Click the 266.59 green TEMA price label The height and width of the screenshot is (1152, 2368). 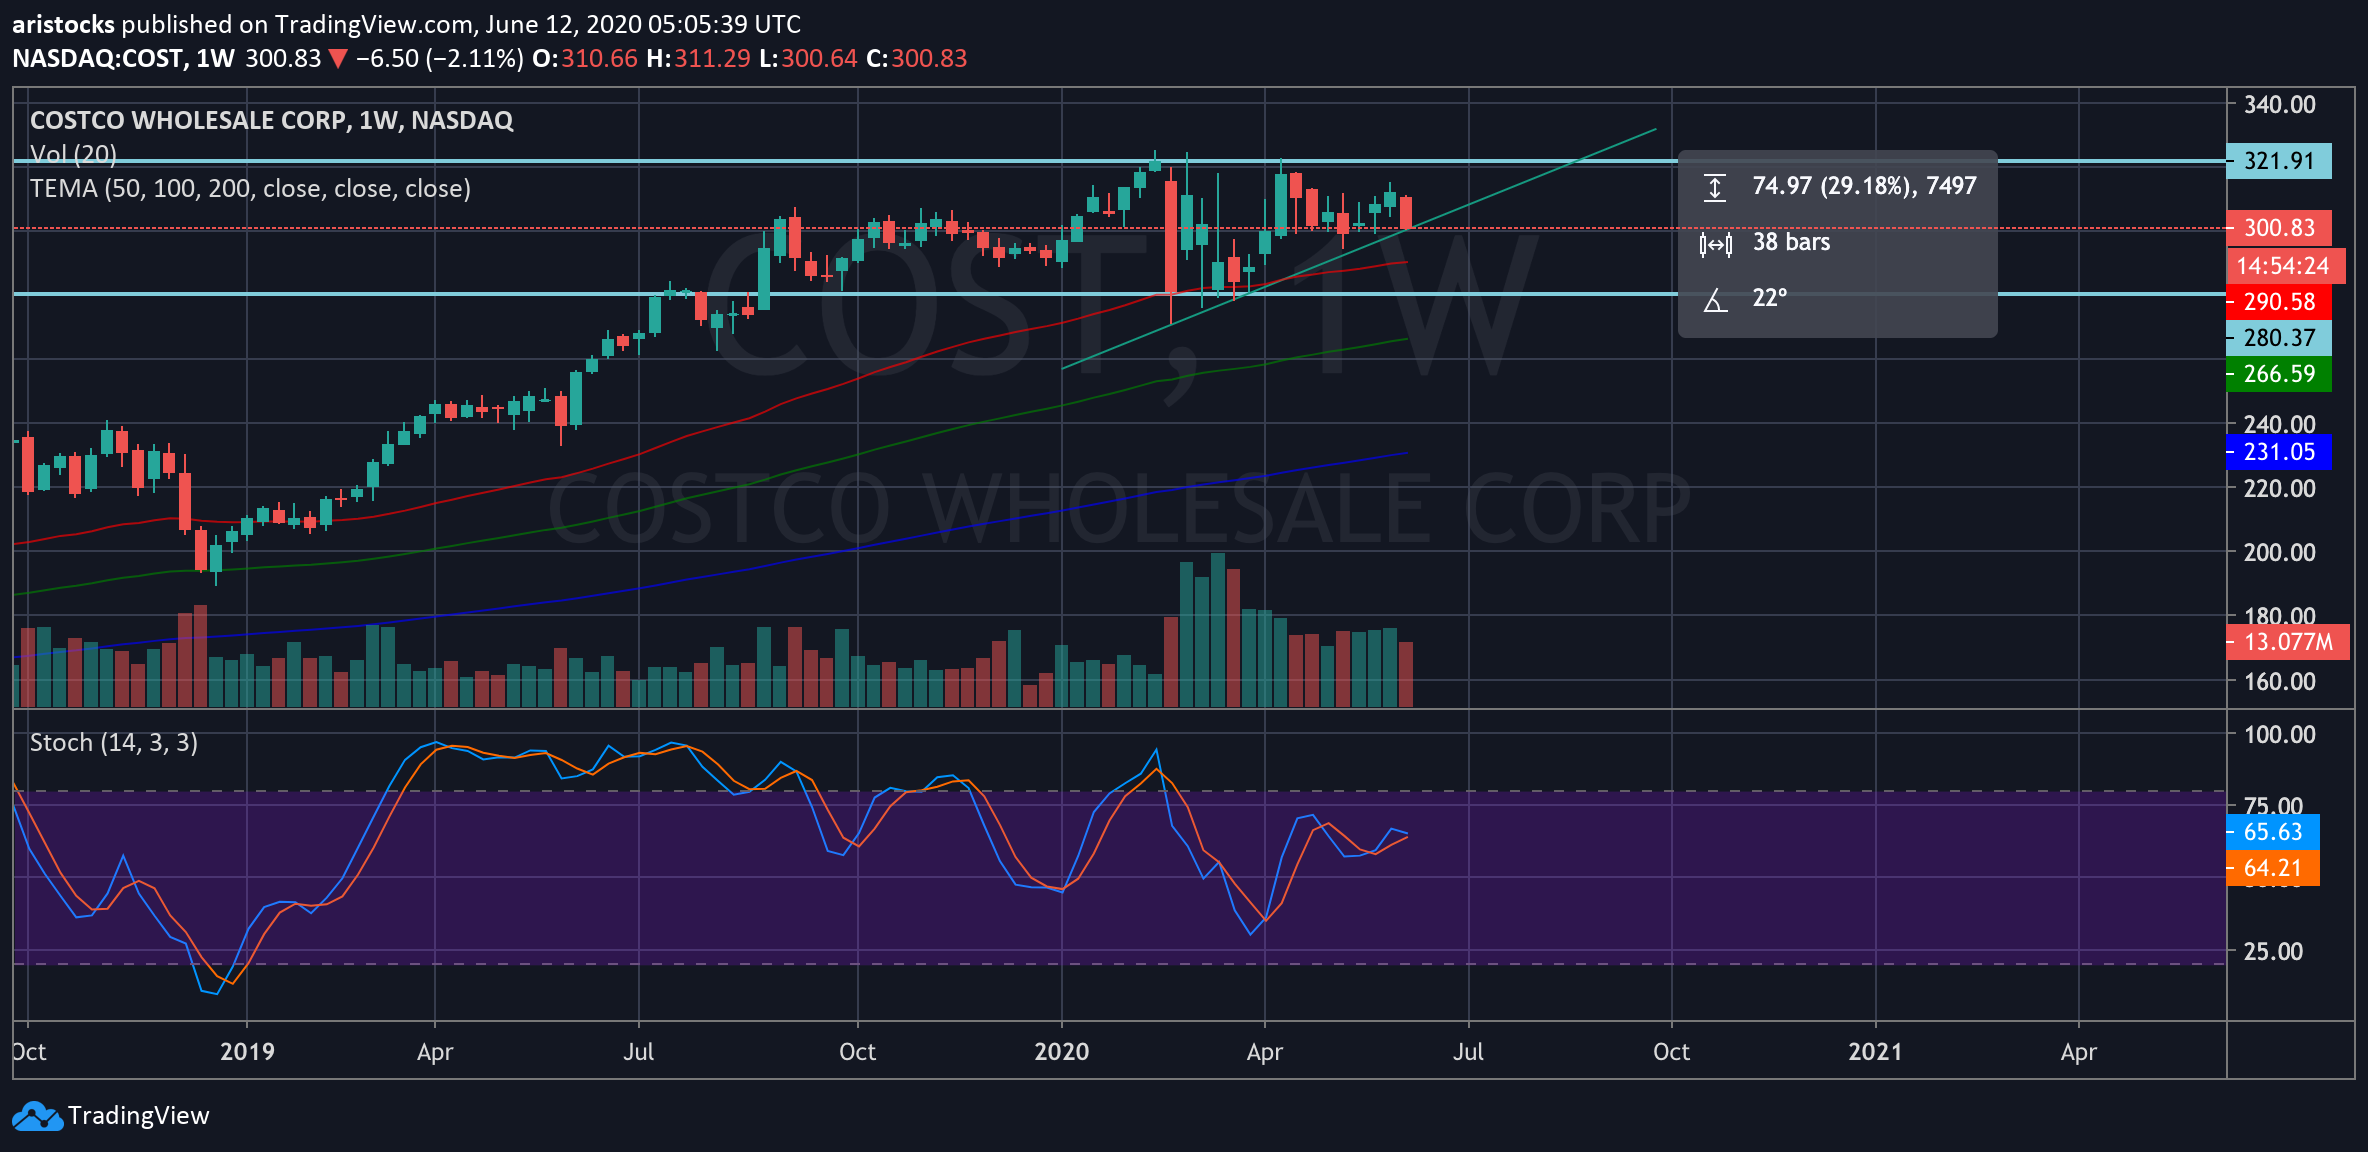coord(2279,374)
